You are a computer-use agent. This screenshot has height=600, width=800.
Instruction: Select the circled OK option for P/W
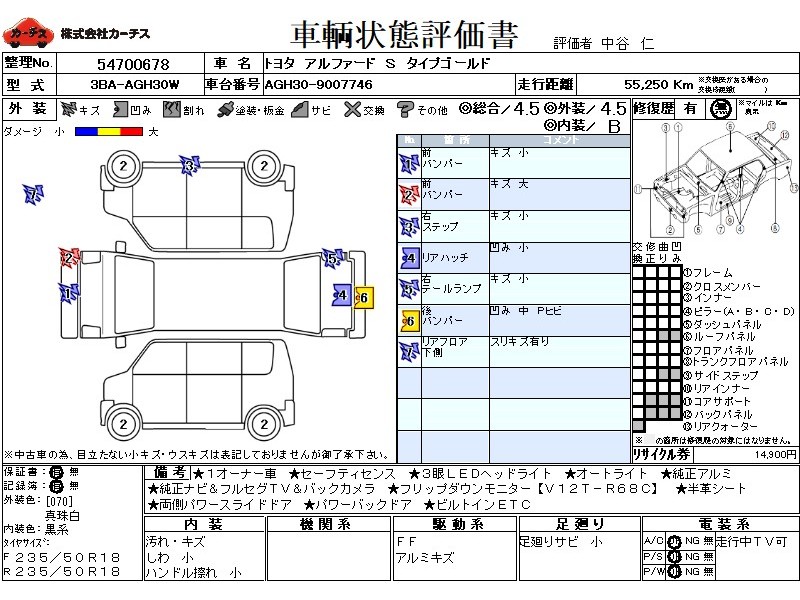click(x=674, y=572)
